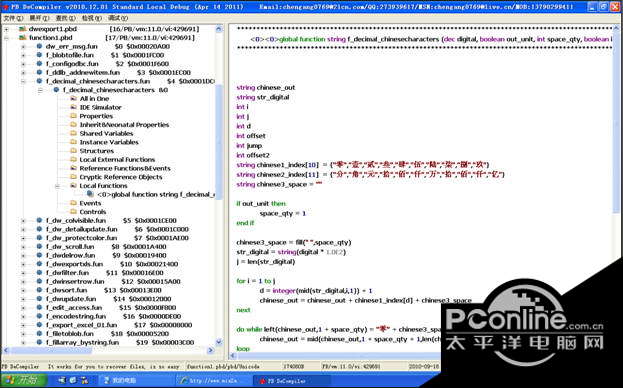The width and height of the screenshot is (623, 388).
Task: Select the f_dwsort.fun row
Action: [104, 290]
